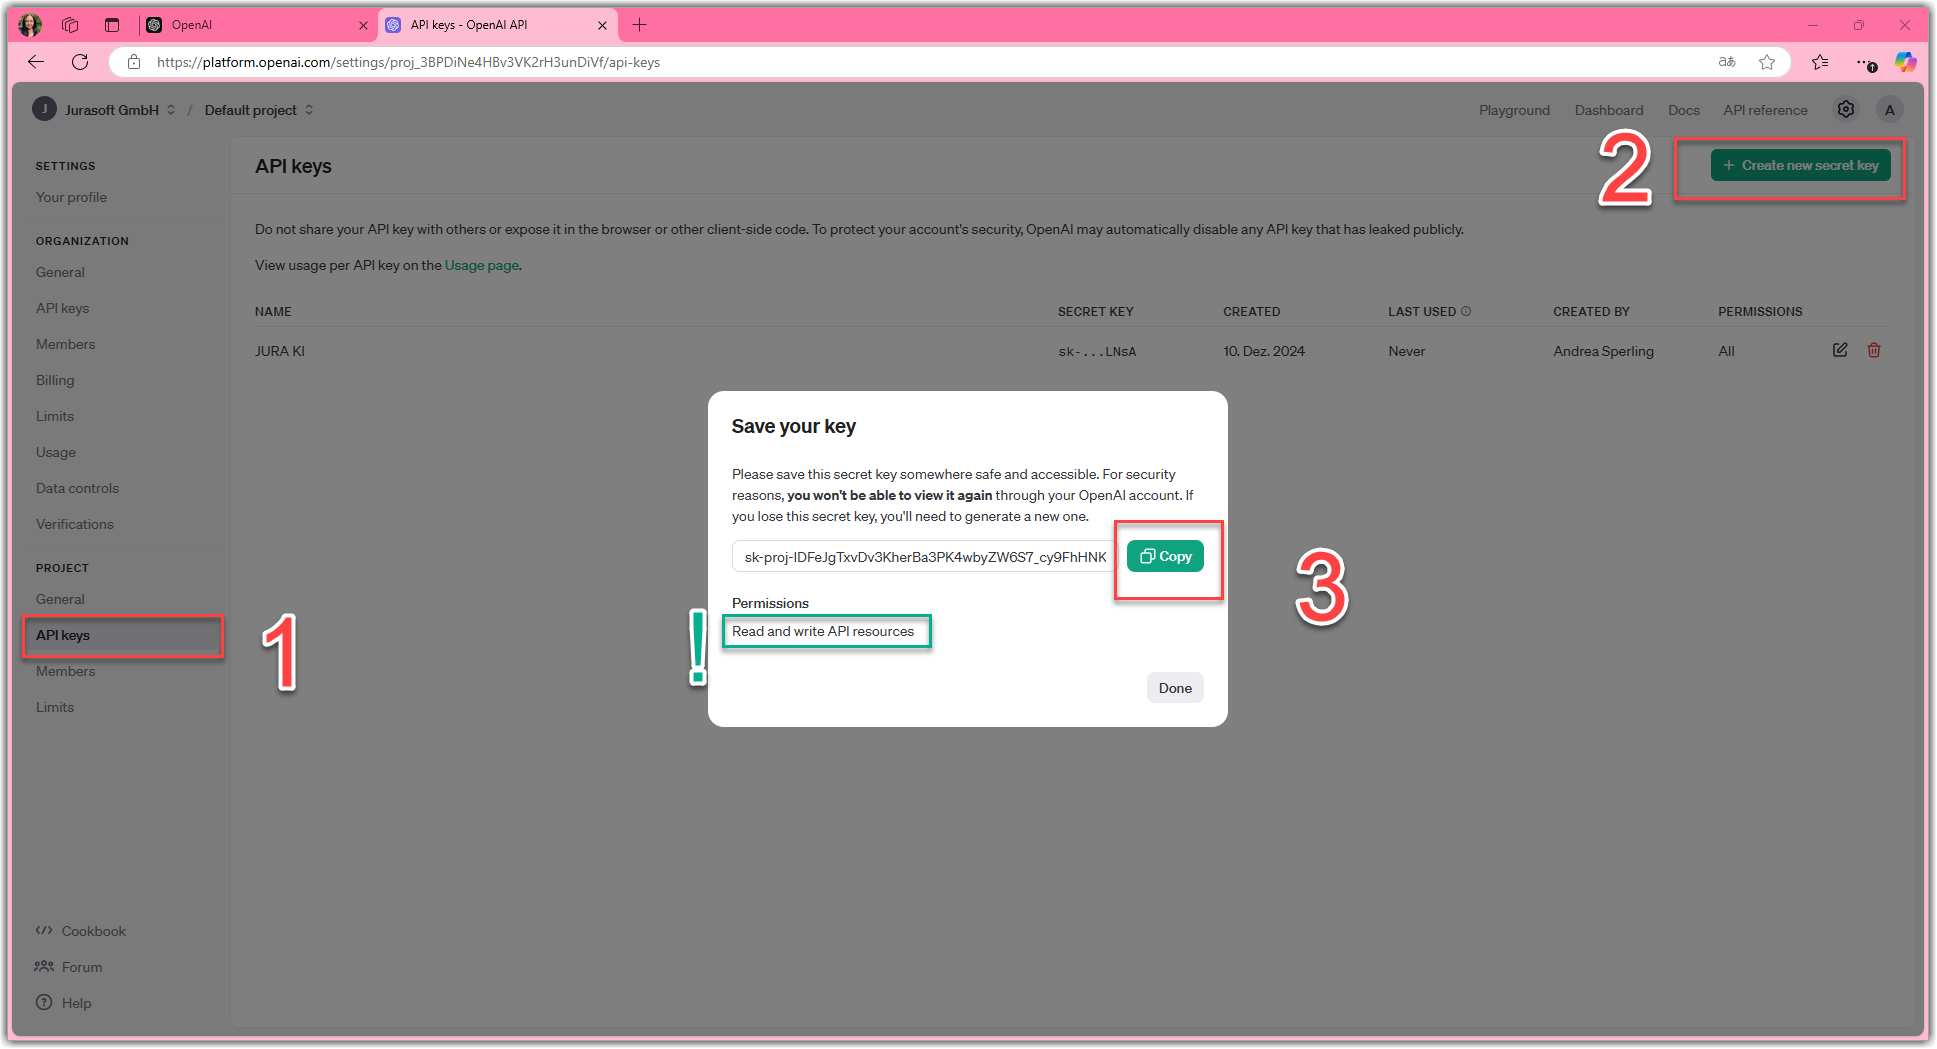Screen dimensions: 1937x1049
Task: Click the user avatar icon top right
Action: click(1889, 110)
